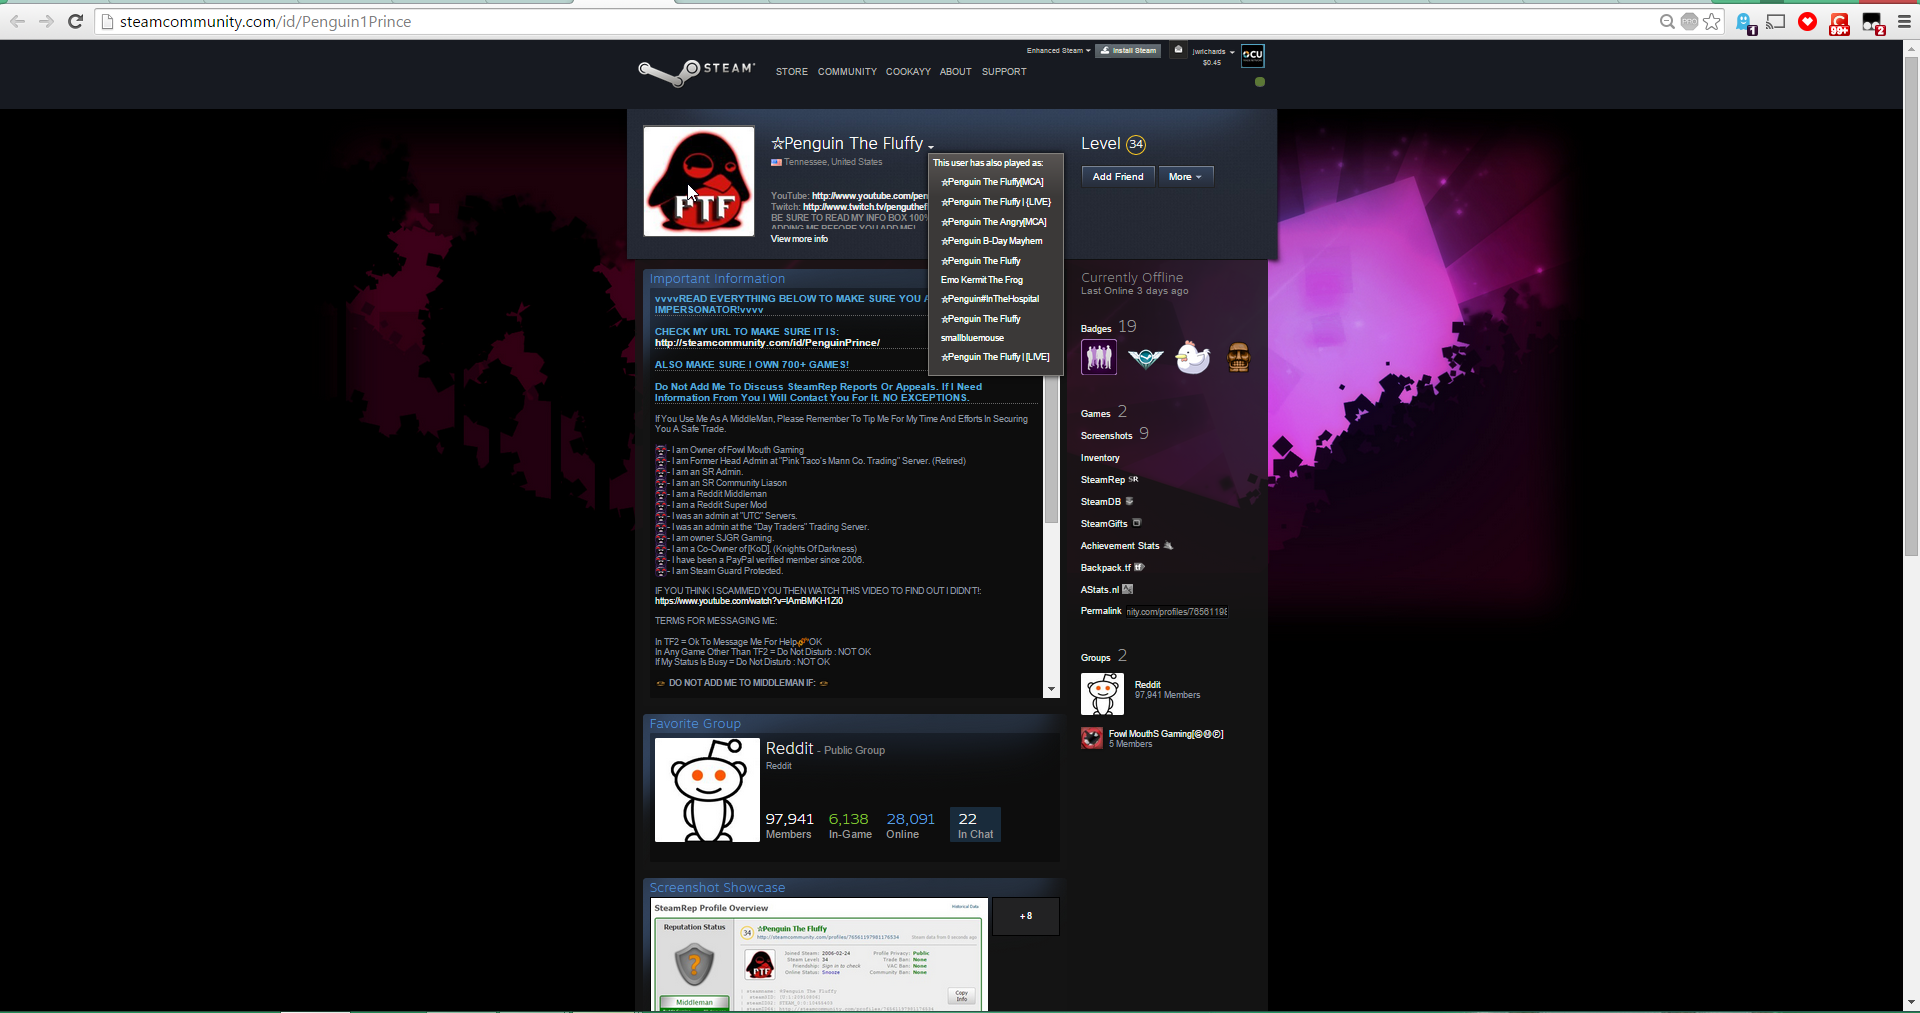Open the COMMUNITY menu

point(847,72)
